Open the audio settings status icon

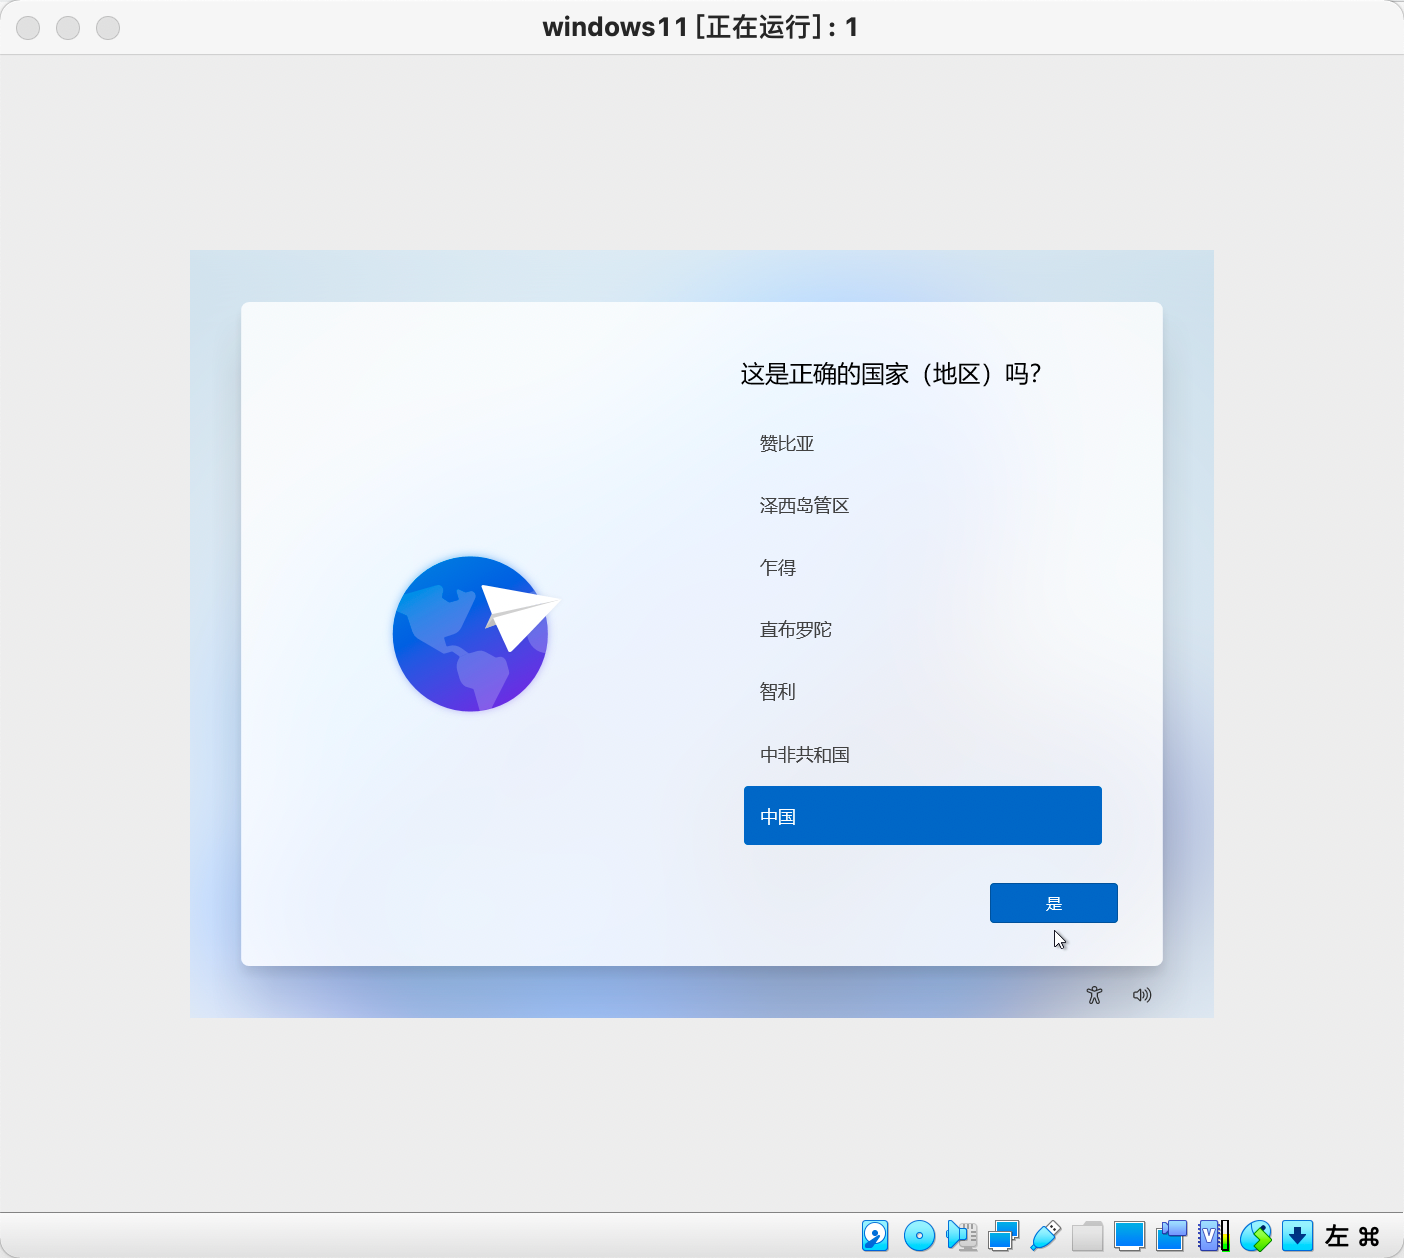click(x=961, y=1236)
